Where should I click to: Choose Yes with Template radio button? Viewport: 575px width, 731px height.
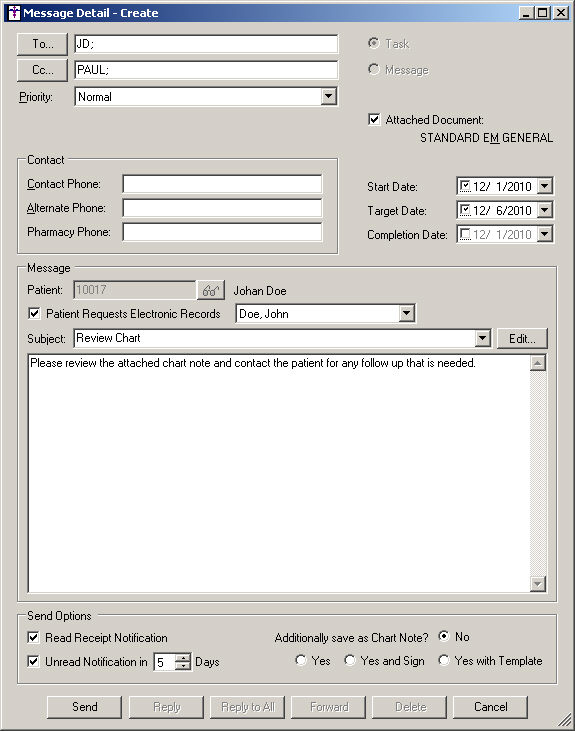click(444, 660)
